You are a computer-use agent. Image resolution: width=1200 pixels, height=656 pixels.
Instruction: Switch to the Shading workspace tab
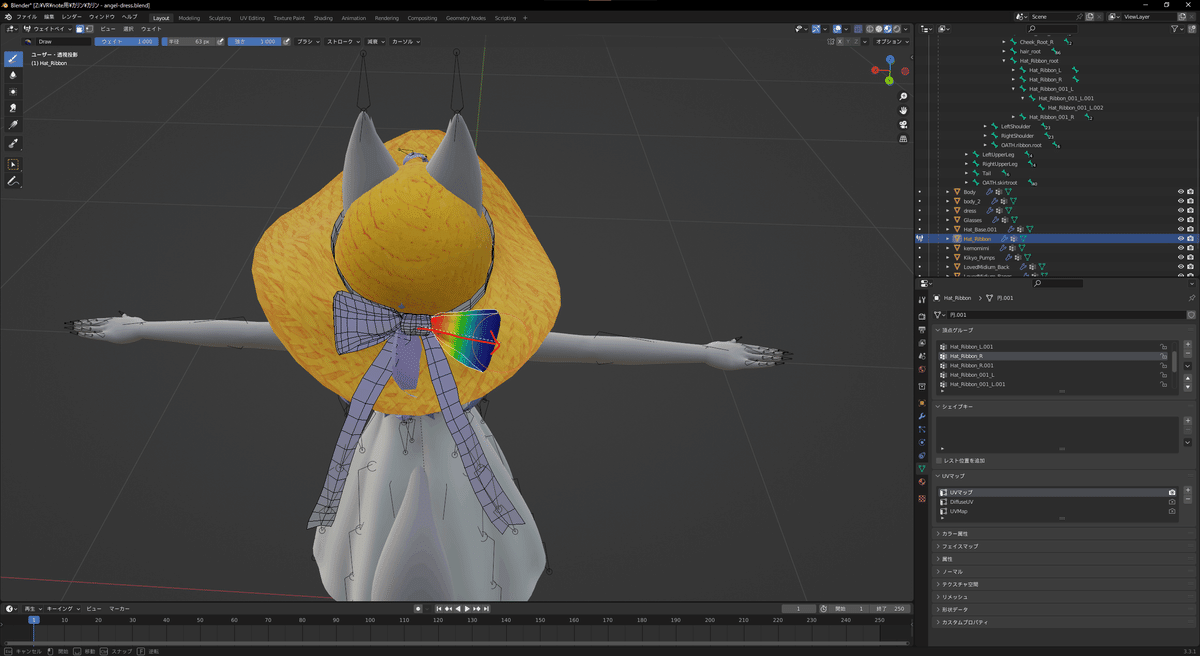coord(323,17)
